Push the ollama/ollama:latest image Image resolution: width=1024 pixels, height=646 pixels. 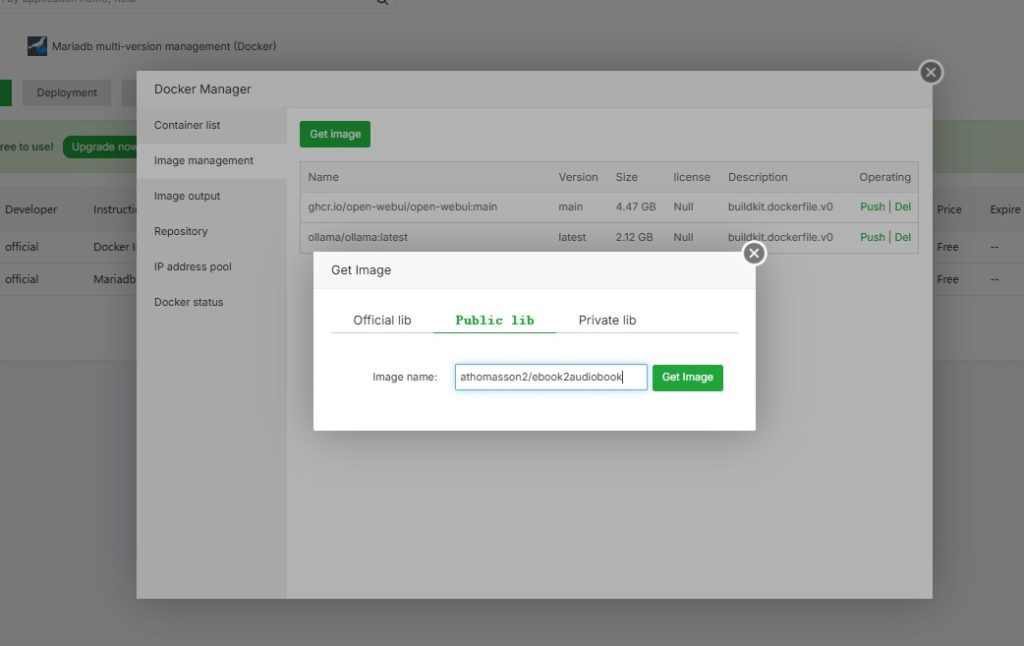coord(872,237)
